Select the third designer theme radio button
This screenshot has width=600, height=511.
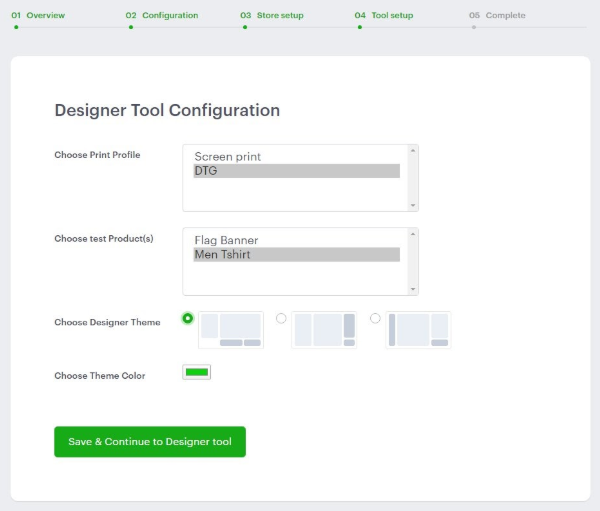(x=375, y=318)
